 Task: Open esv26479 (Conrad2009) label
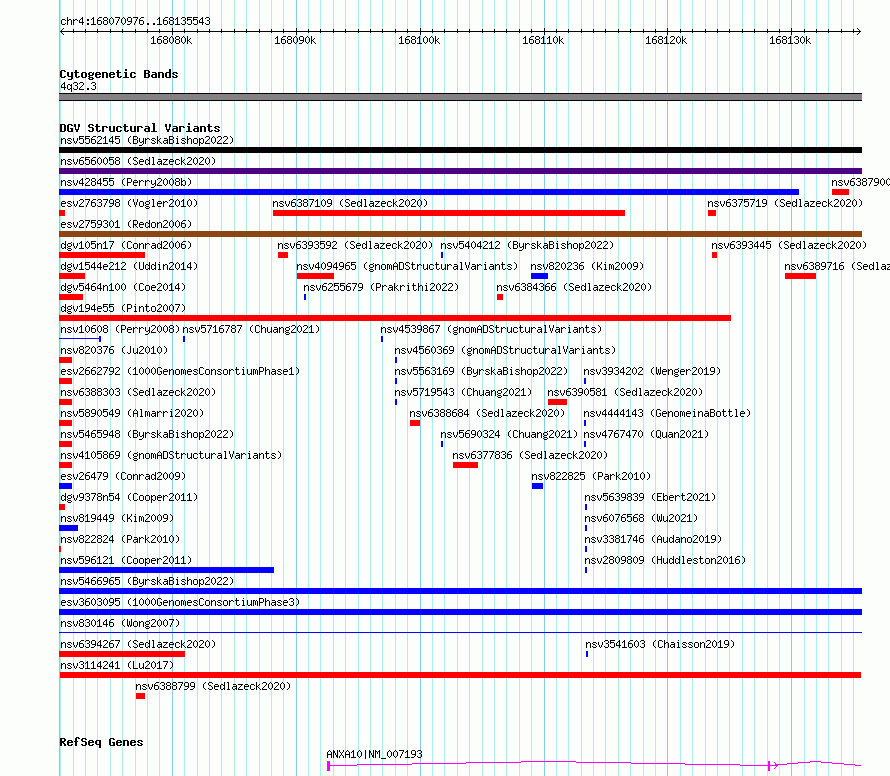123,476
